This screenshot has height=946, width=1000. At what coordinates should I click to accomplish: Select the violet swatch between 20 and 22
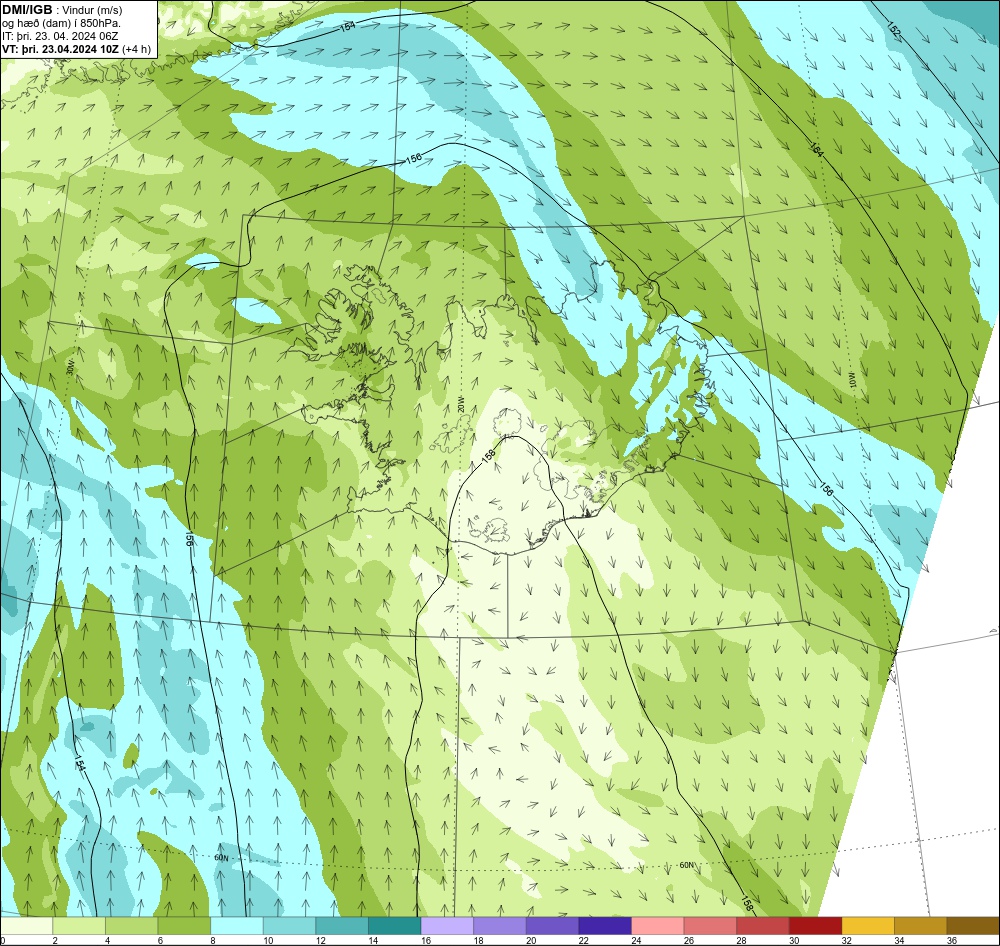click(x=552, y=926)
